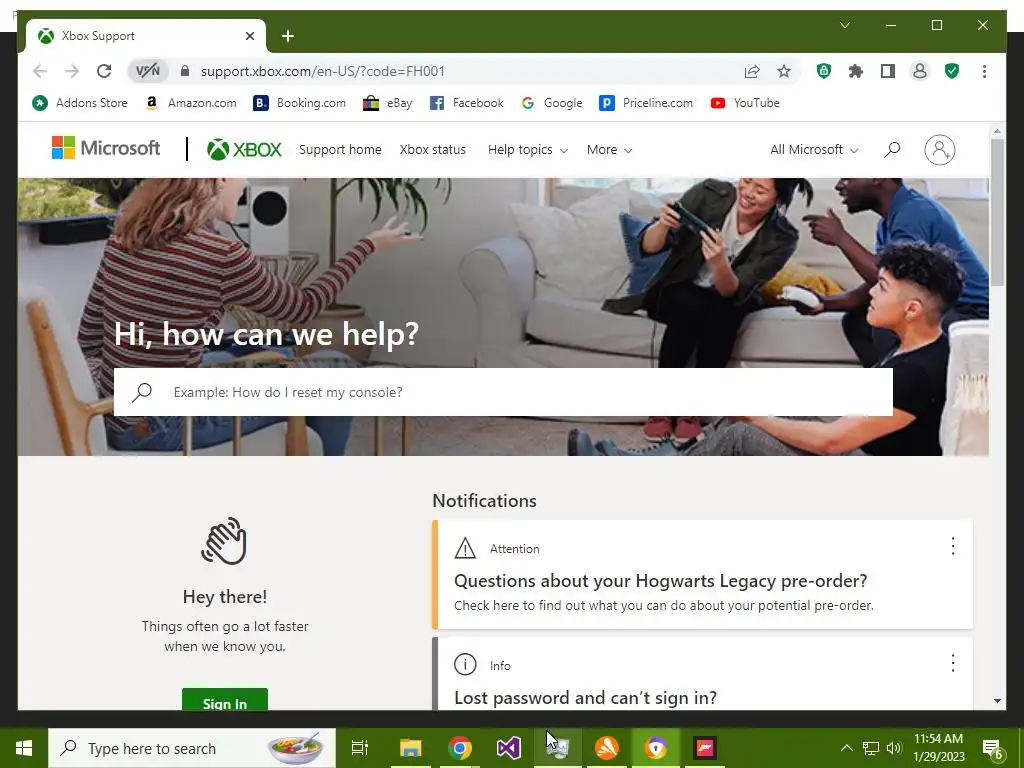This screenshot has height=768, width=1024.
Task: Open Facebook bookmark
Action: 466,103
